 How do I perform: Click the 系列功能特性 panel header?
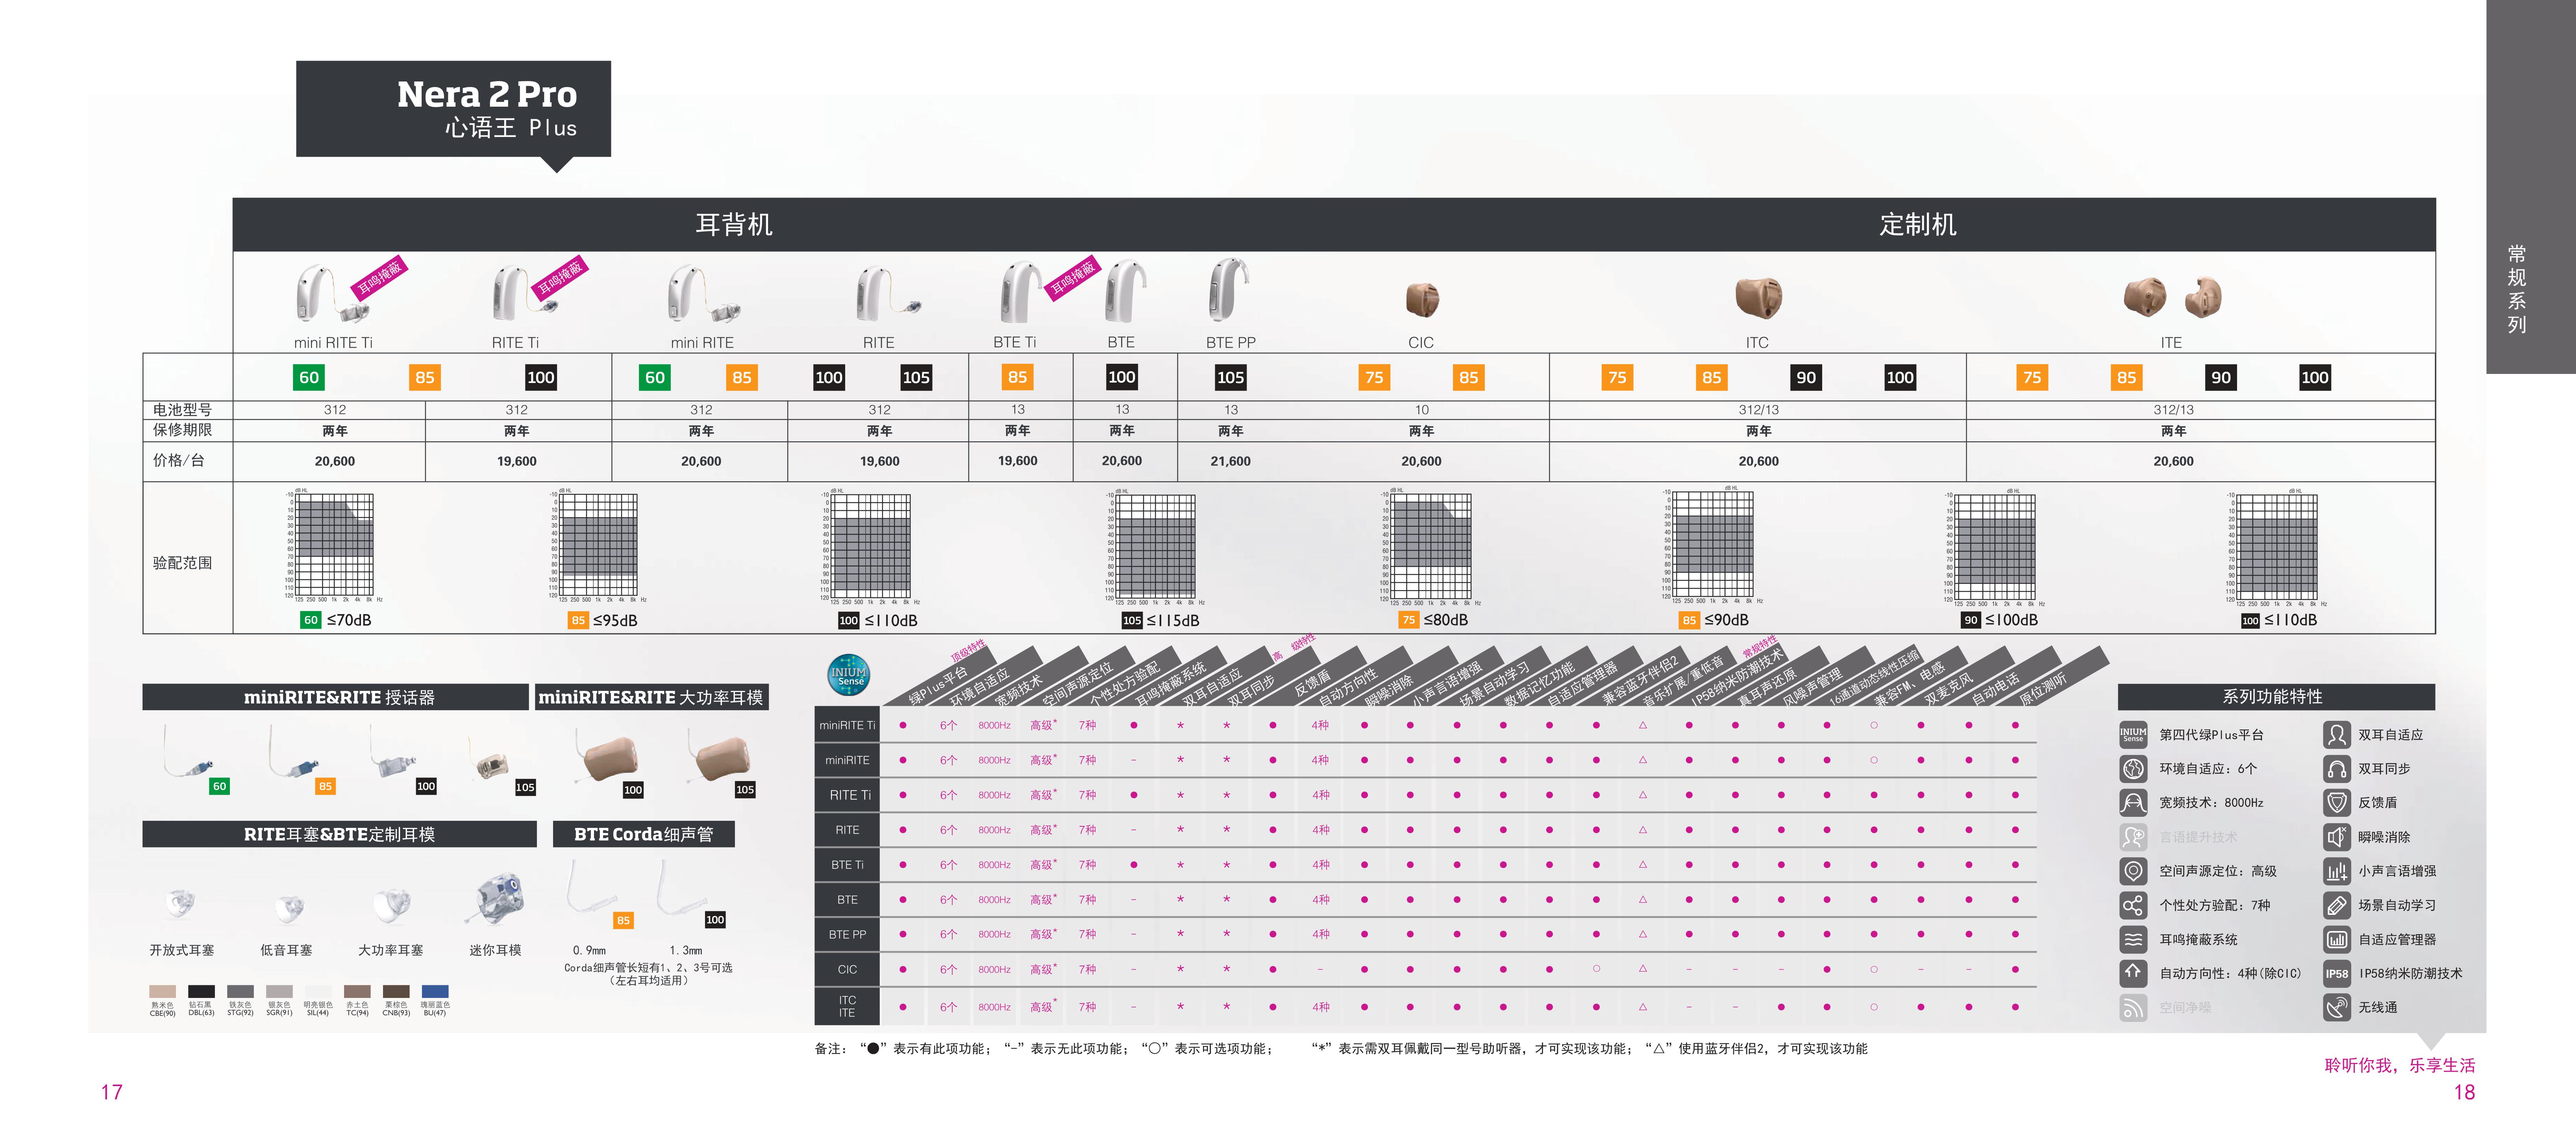(2276, 697)
